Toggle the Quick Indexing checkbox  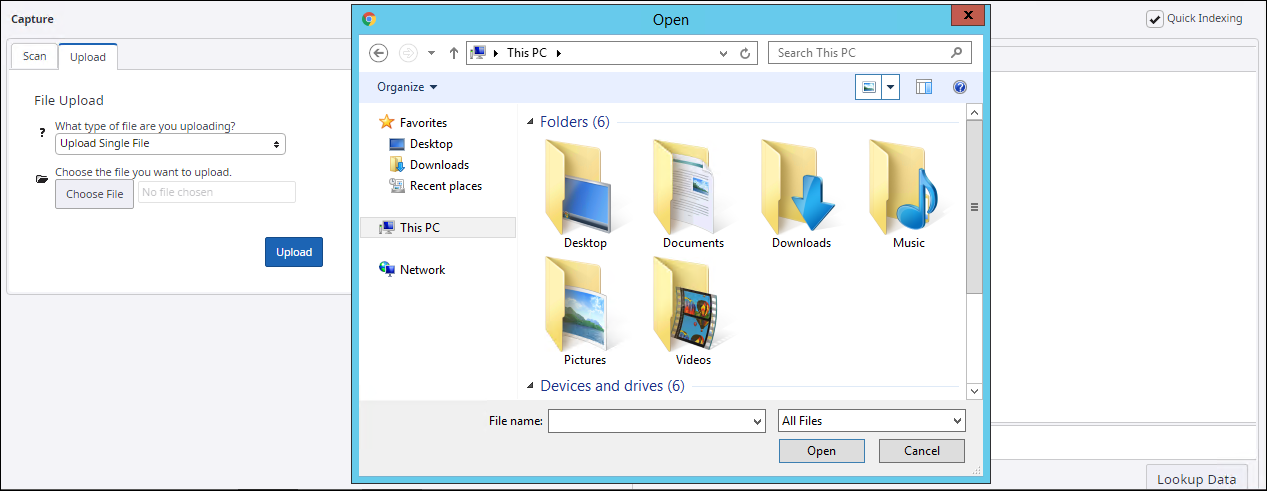(1155, 19)
